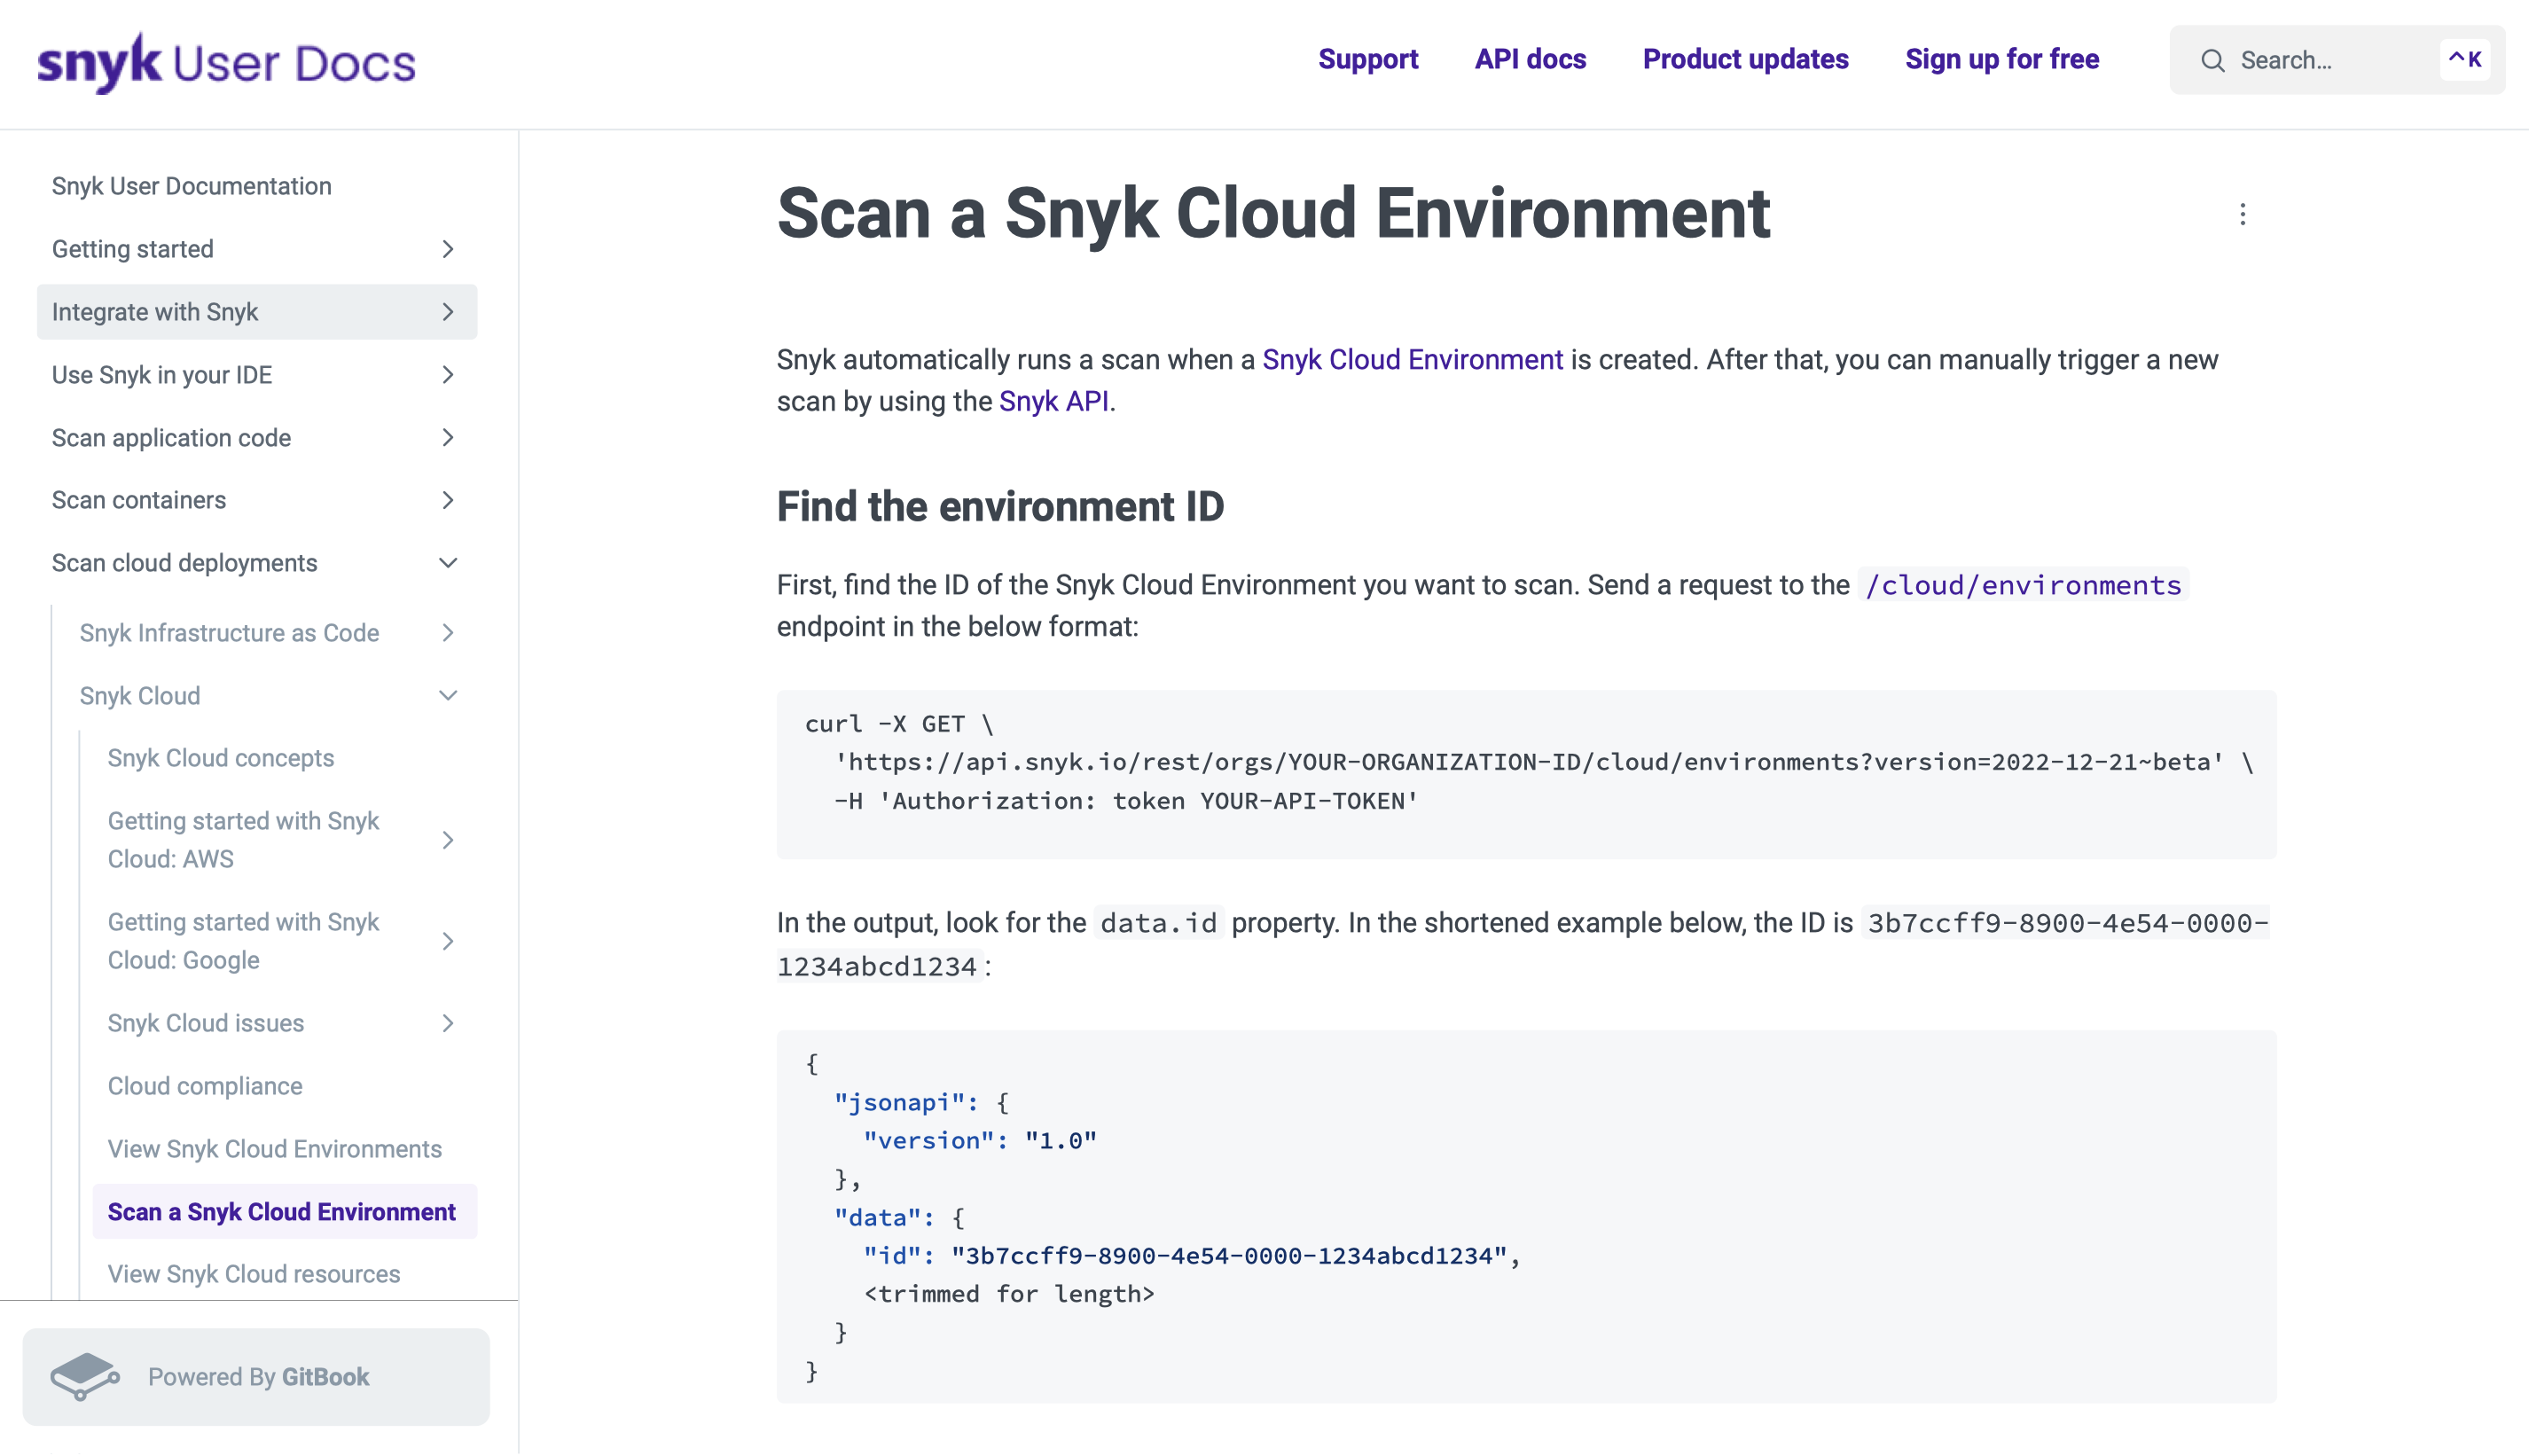Expand the Integrate with Snyk chevron

[447, 312]
